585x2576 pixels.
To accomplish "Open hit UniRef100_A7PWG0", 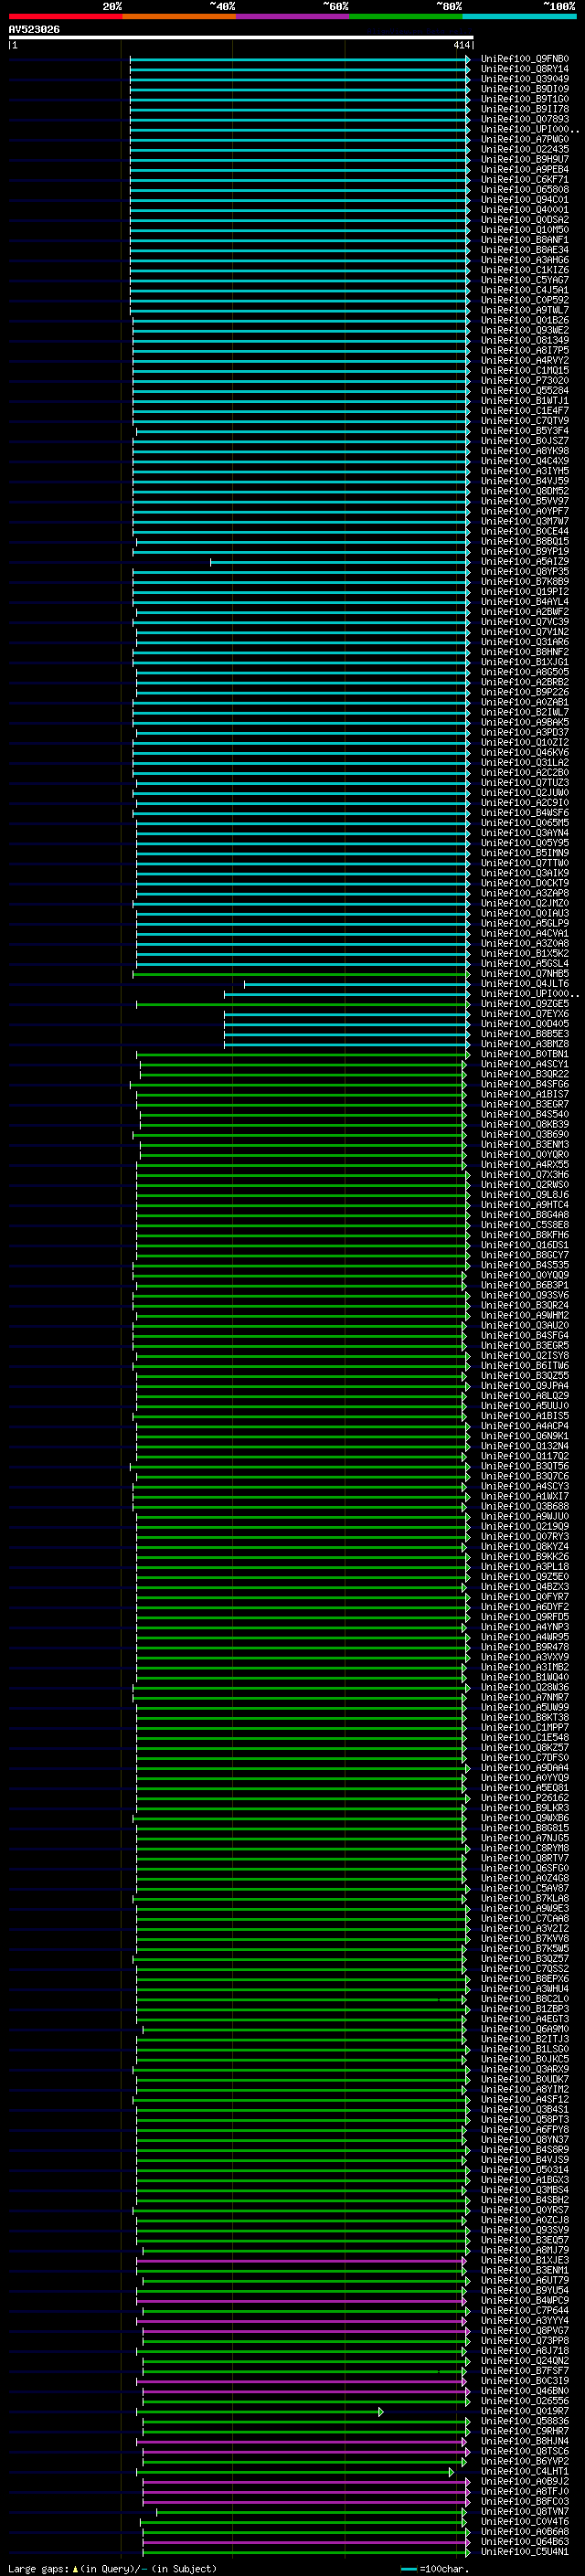I will (524, 139).
